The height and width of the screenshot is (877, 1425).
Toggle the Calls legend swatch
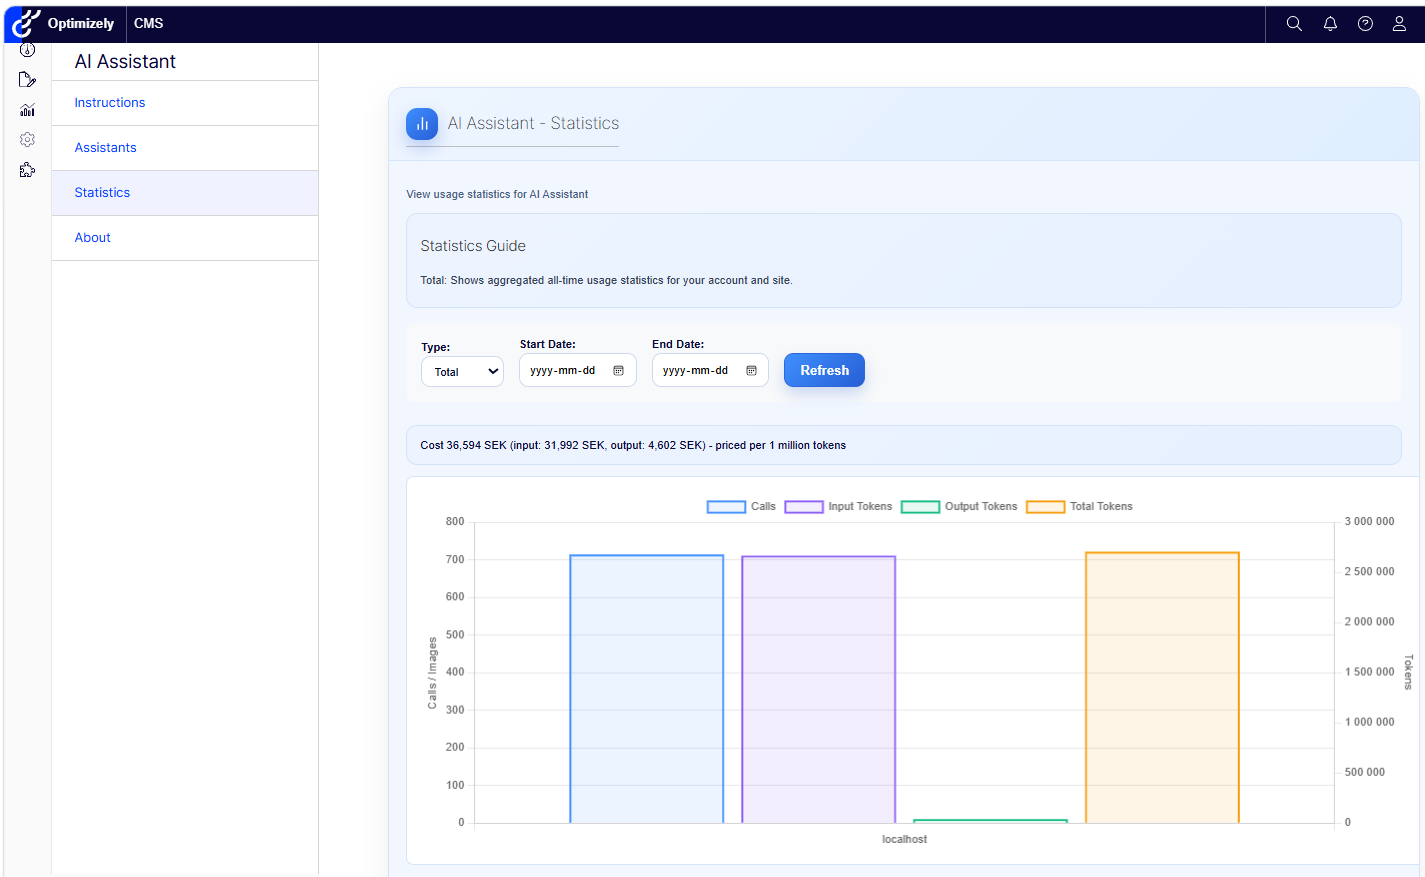[x=726, y=507]
